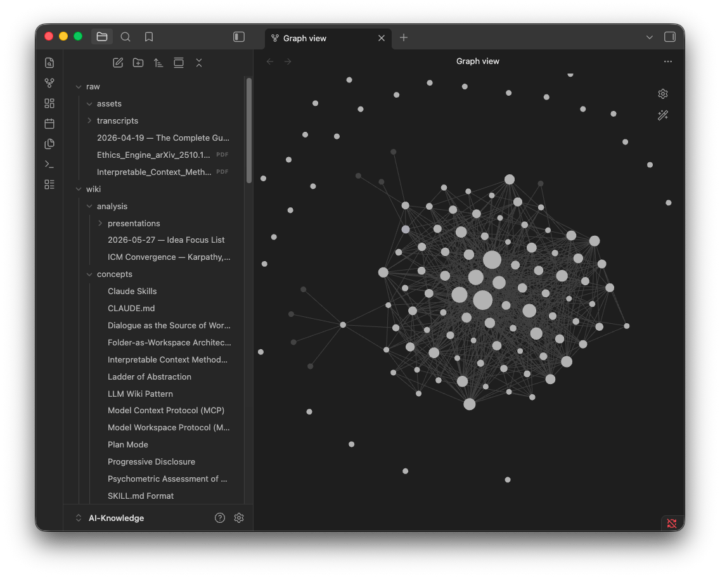Click the red sync status icon

click(672, 523)
